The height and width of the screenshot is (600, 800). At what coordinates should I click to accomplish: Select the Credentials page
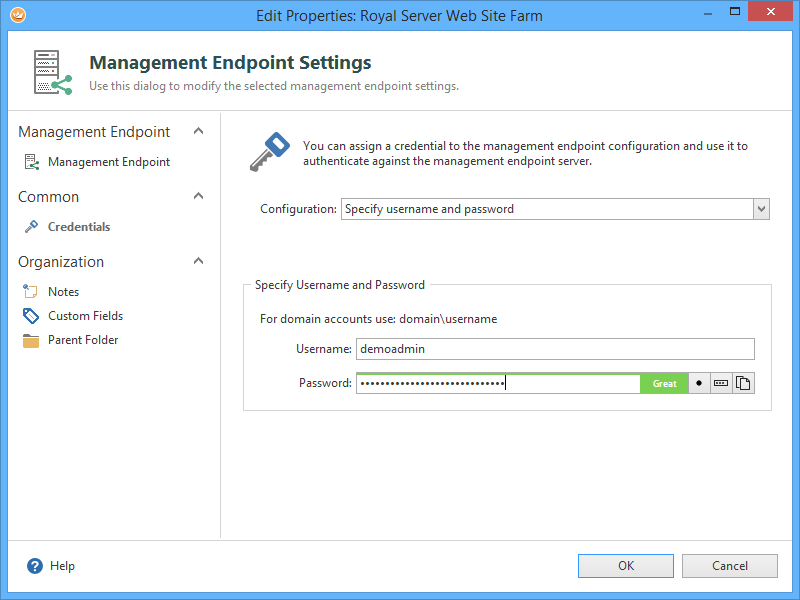pyautogui.click(x=79, y=227)
